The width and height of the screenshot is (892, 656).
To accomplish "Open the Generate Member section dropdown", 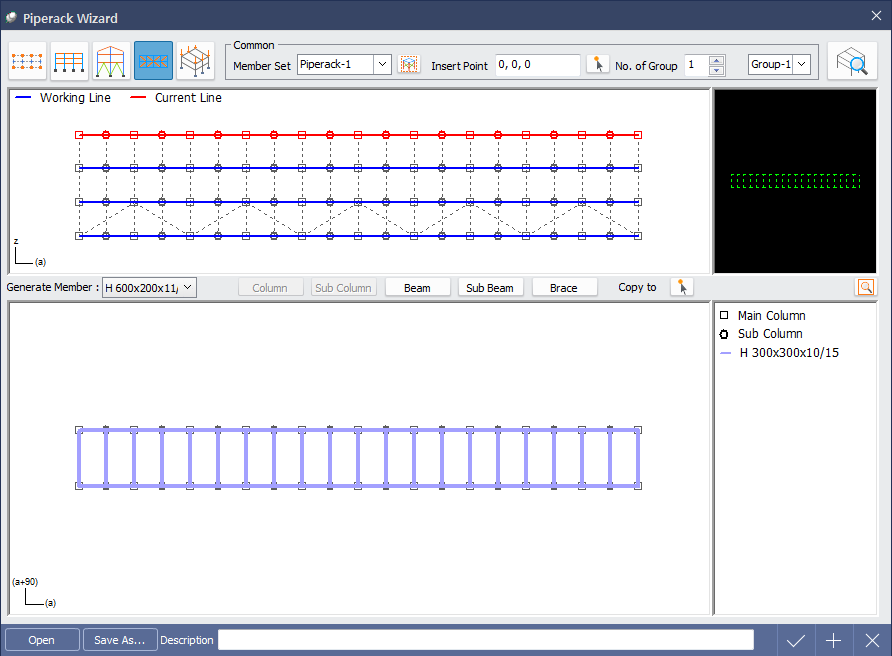I will [189, 288].
